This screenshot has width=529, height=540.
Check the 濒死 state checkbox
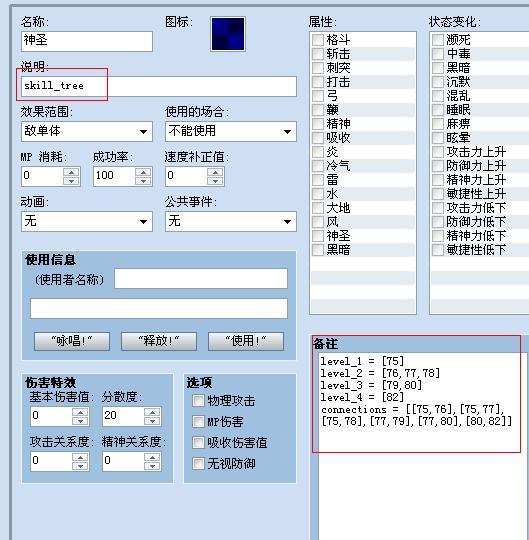[438, 40]
